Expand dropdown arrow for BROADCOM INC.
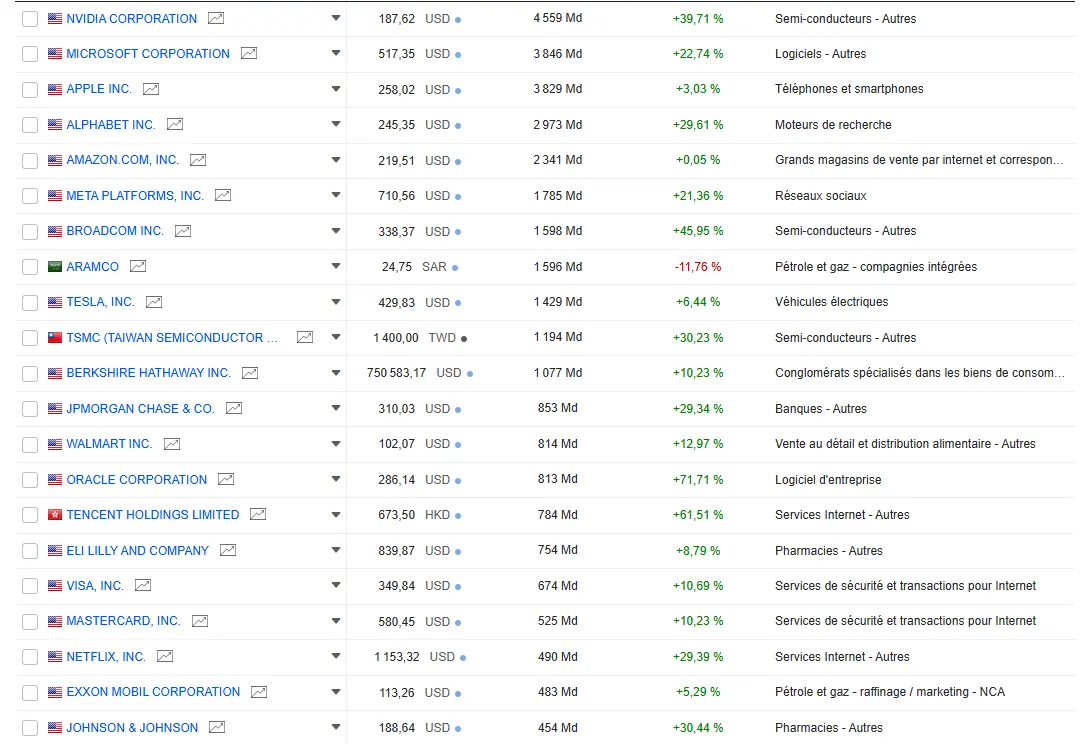 [x=336, y=230]
